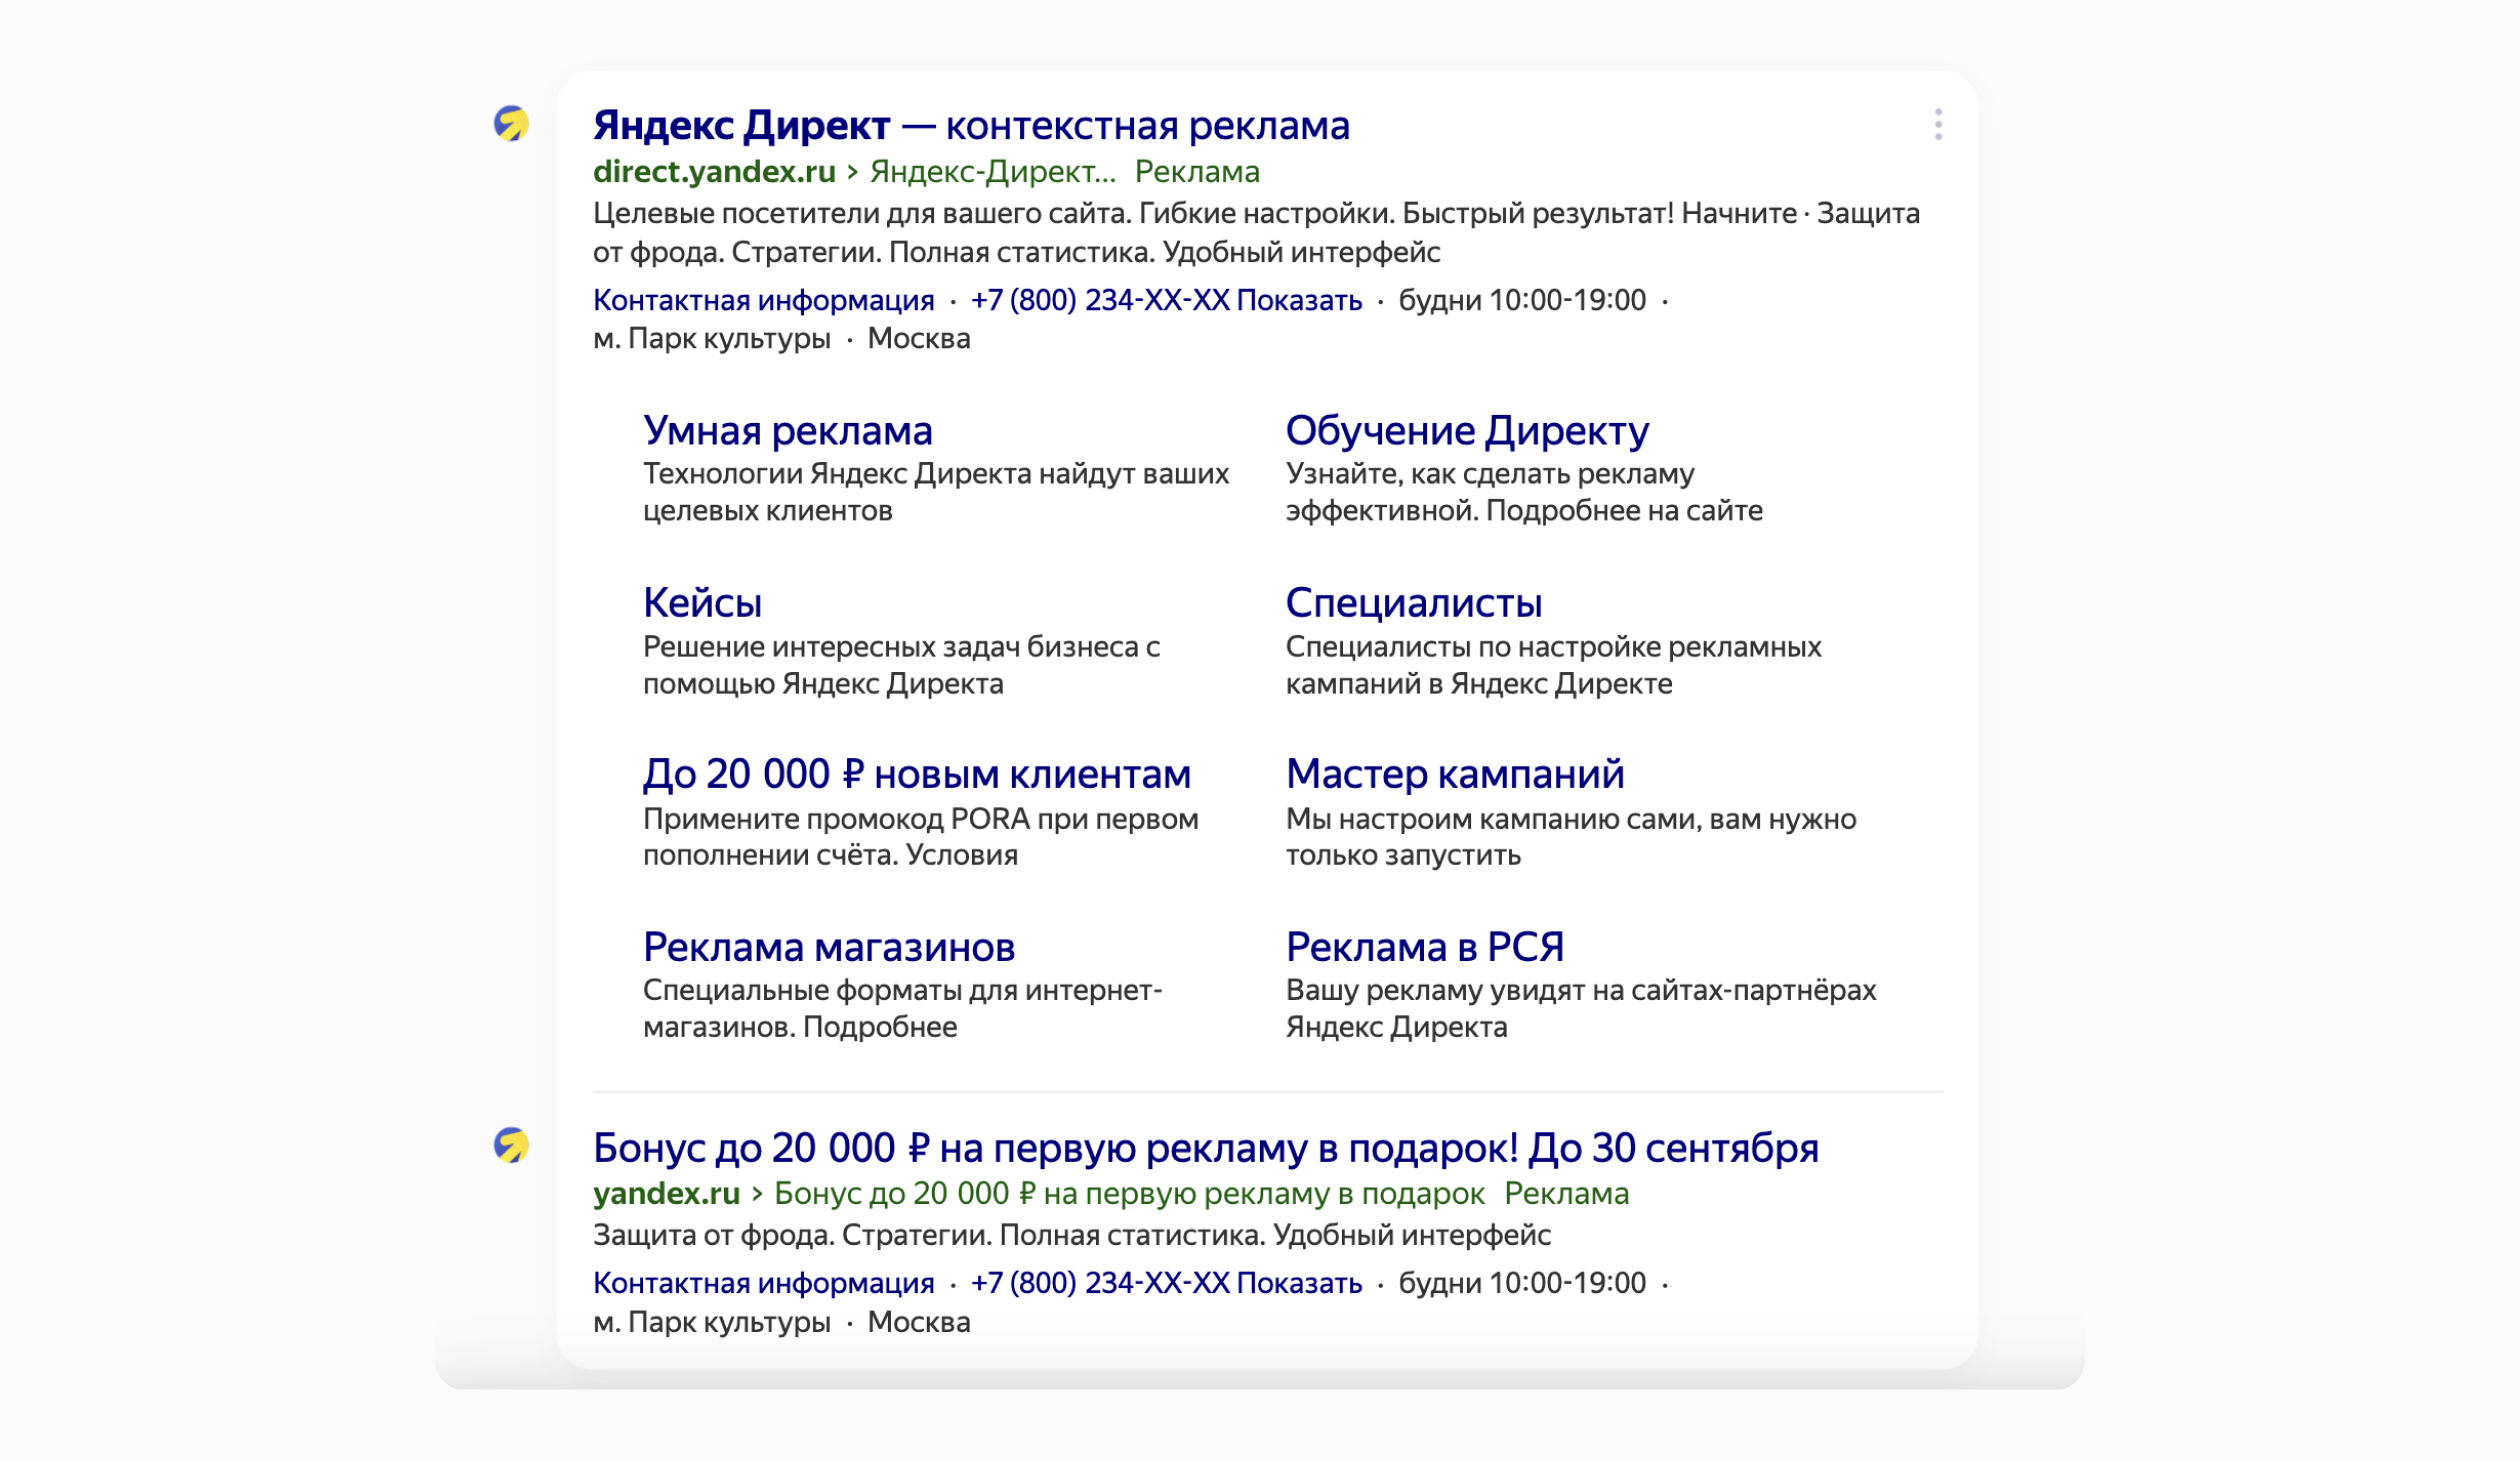Show phone number in the first ad
This screenshot has width=2520, height=1461.
(x=1166, y=300)
